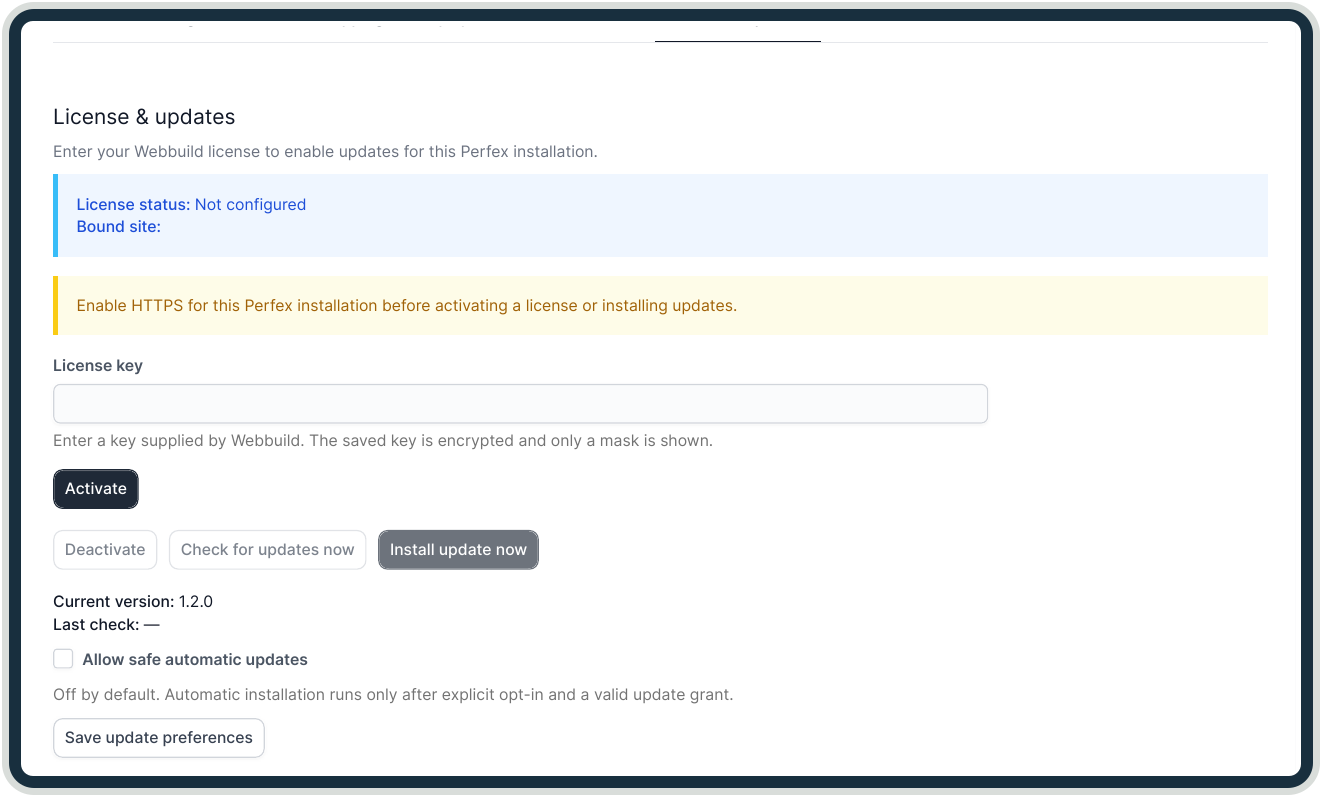Click the Bound site label
Image resolution: width=1322 pixels, height=797 pixels.
(x=119, y=227)
